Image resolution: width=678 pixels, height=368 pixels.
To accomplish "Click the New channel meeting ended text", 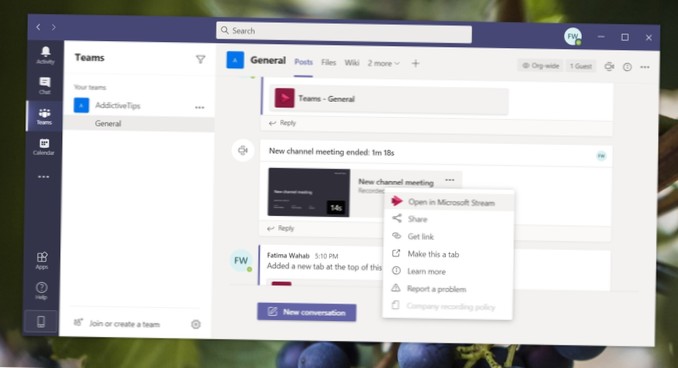I will pos(331,152).
